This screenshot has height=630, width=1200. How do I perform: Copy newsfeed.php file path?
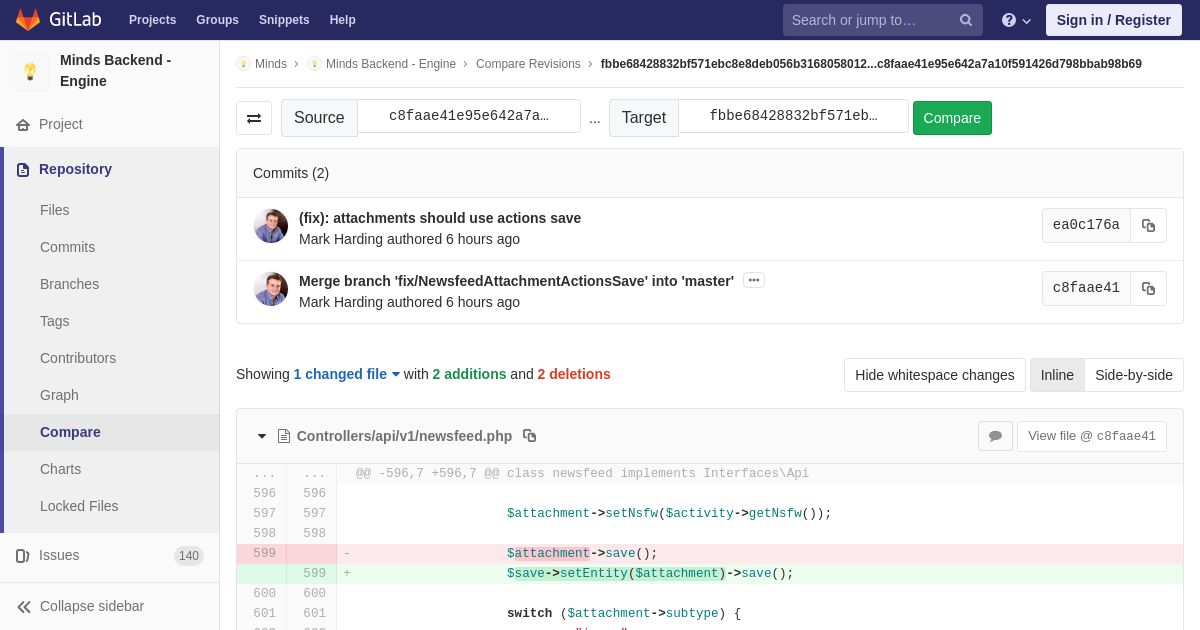point(530,436)
